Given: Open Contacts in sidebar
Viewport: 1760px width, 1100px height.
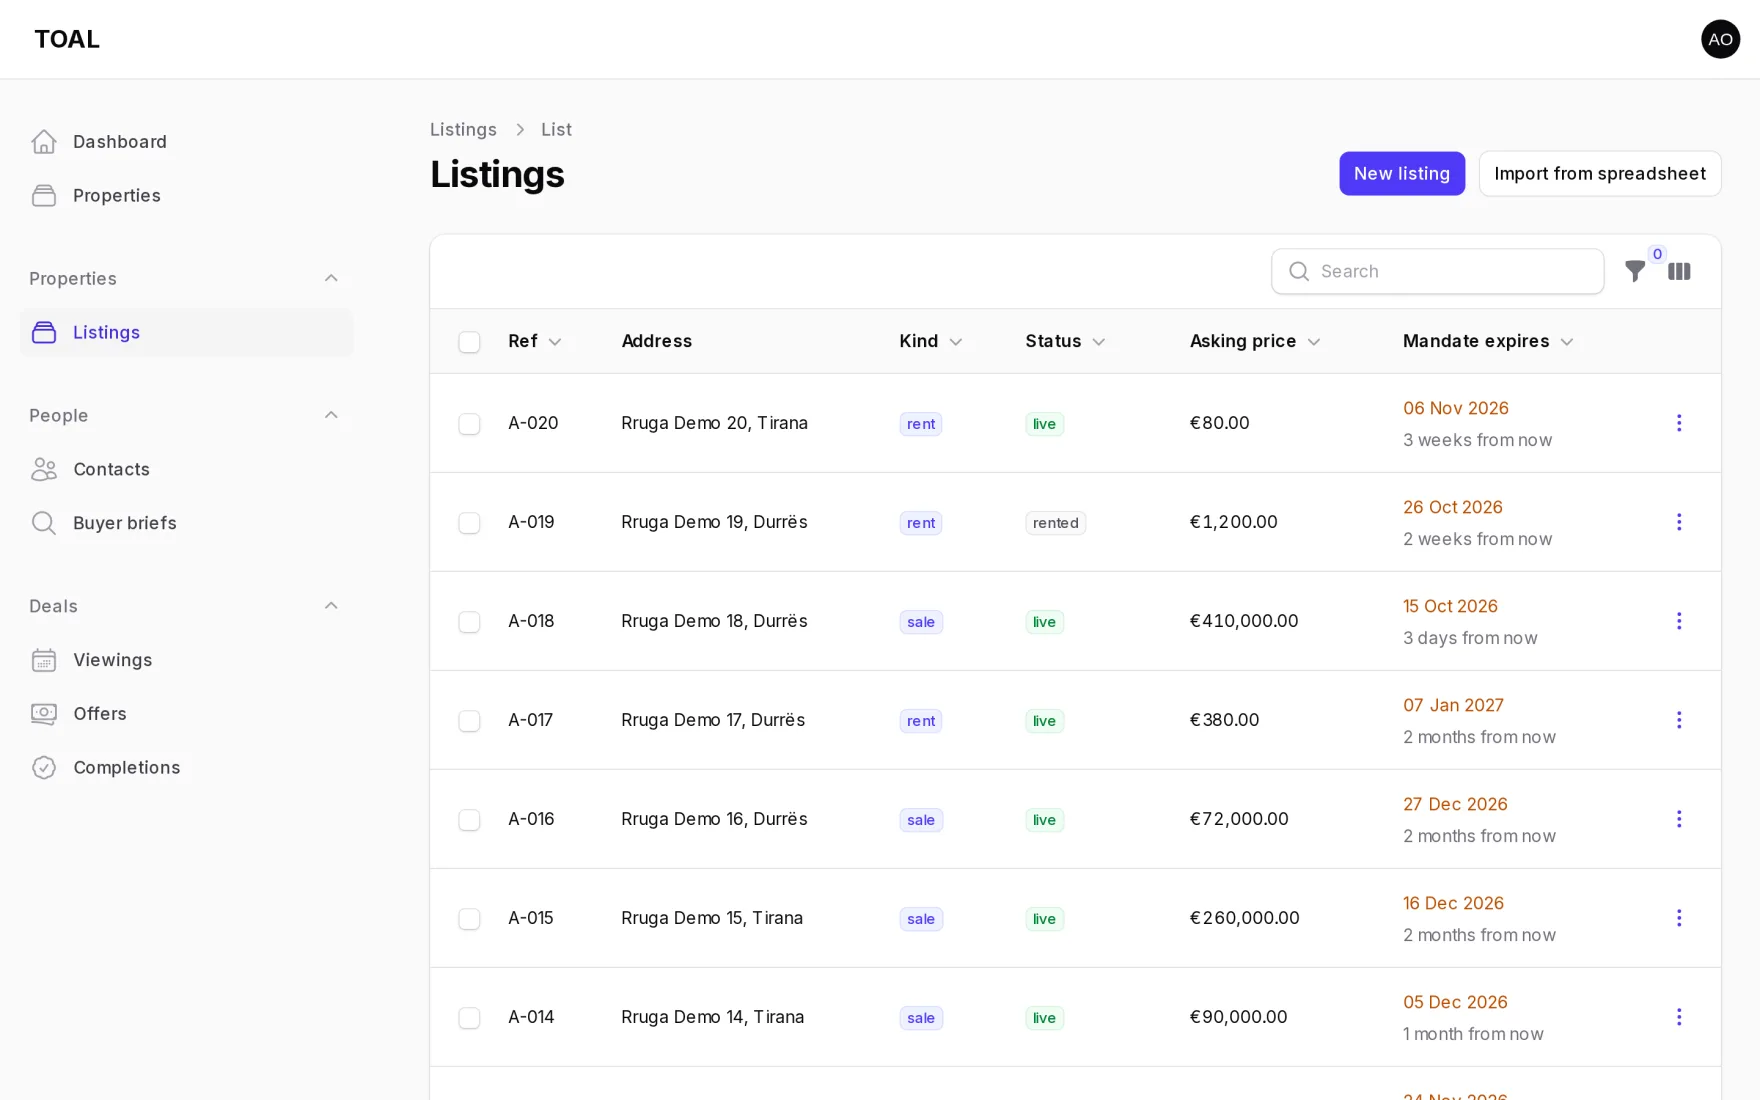Looking at the screenshot, I should coord(186,470).
